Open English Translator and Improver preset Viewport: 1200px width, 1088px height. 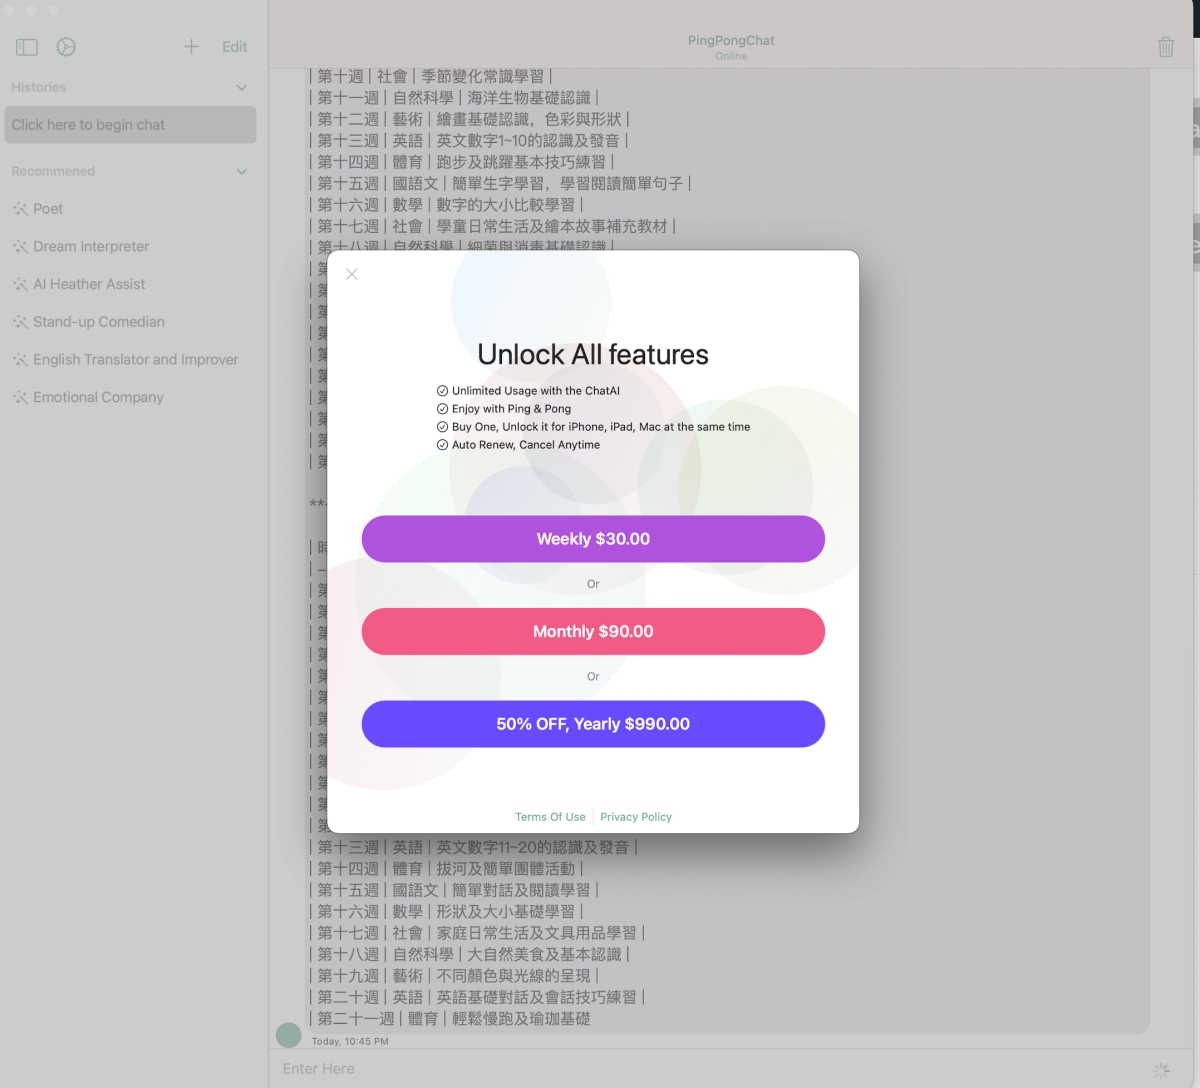(x=135, y=360)
